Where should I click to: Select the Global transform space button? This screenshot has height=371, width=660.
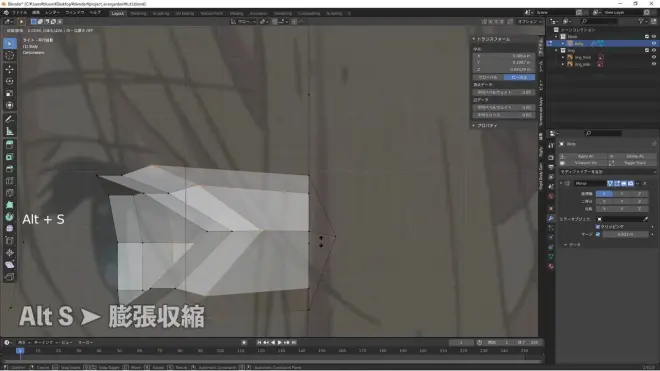click(488, 77)
